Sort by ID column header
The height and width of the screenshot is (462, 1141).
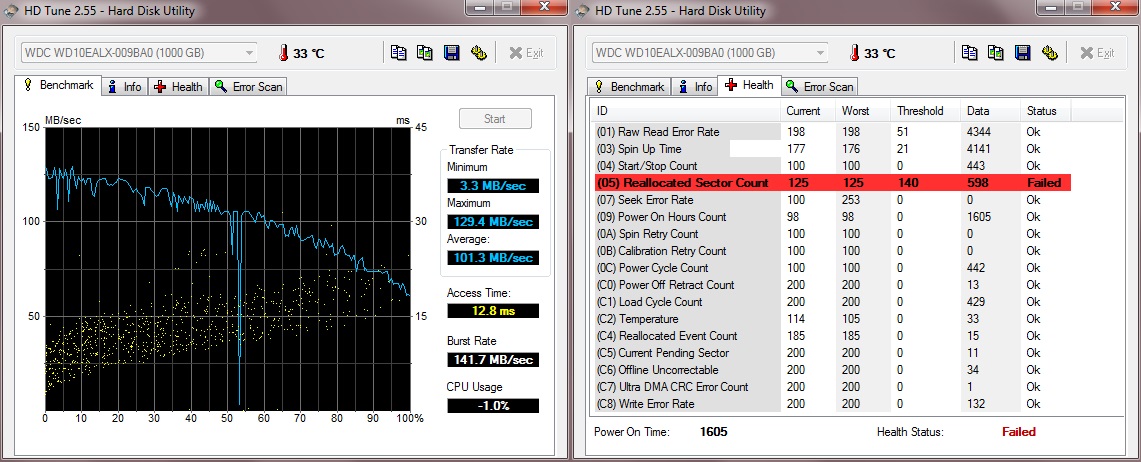[687, 111]
